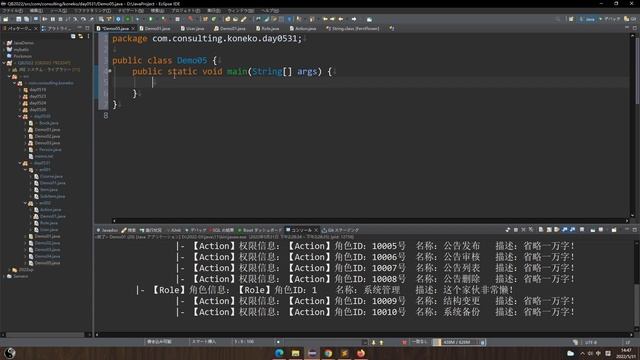Open the ファイル menu
The height and width of the screenshot is (360, 640).
point(13,11)
